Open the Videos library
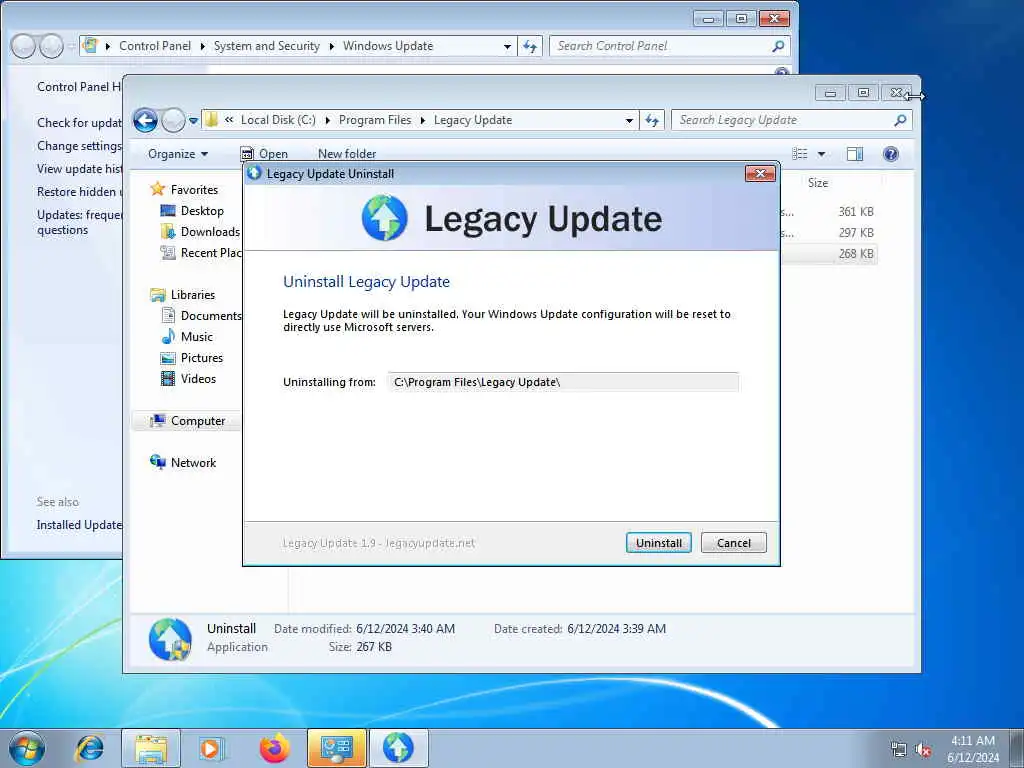This screenshot has width=1024, height=768. 198,379
